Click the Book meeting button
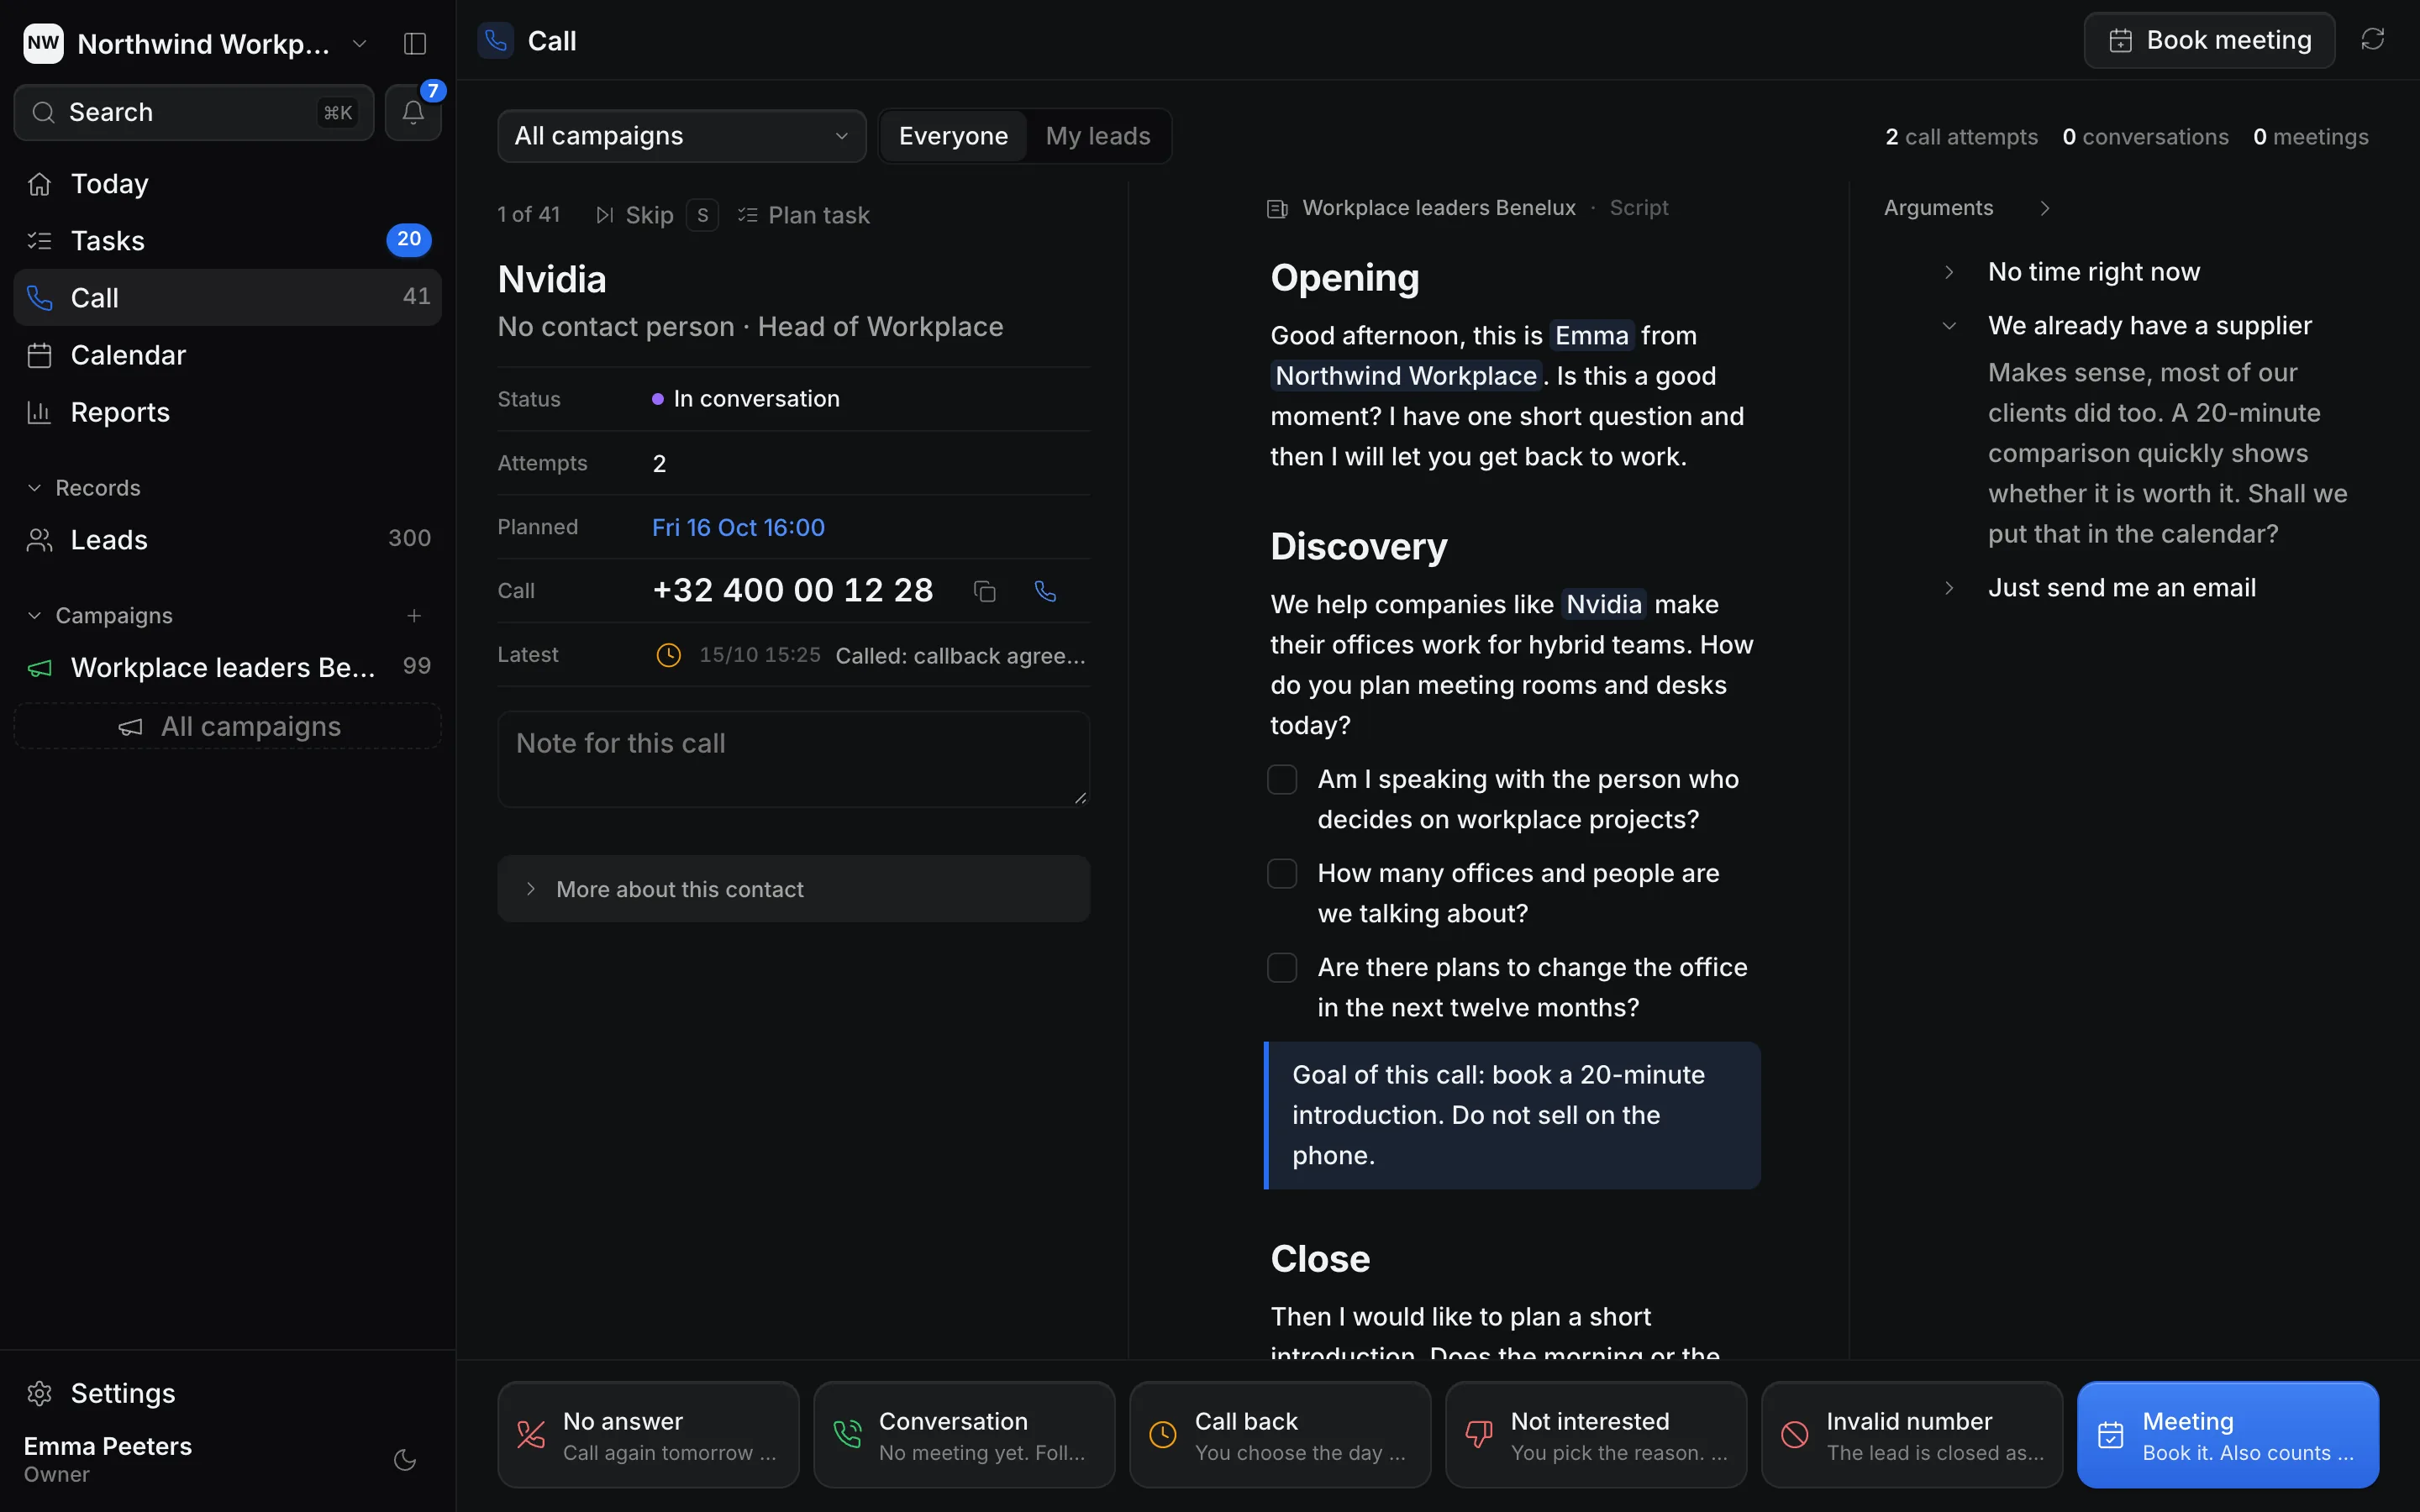This screenshot has width=2420, height=1512. (x=2209, y=40)
